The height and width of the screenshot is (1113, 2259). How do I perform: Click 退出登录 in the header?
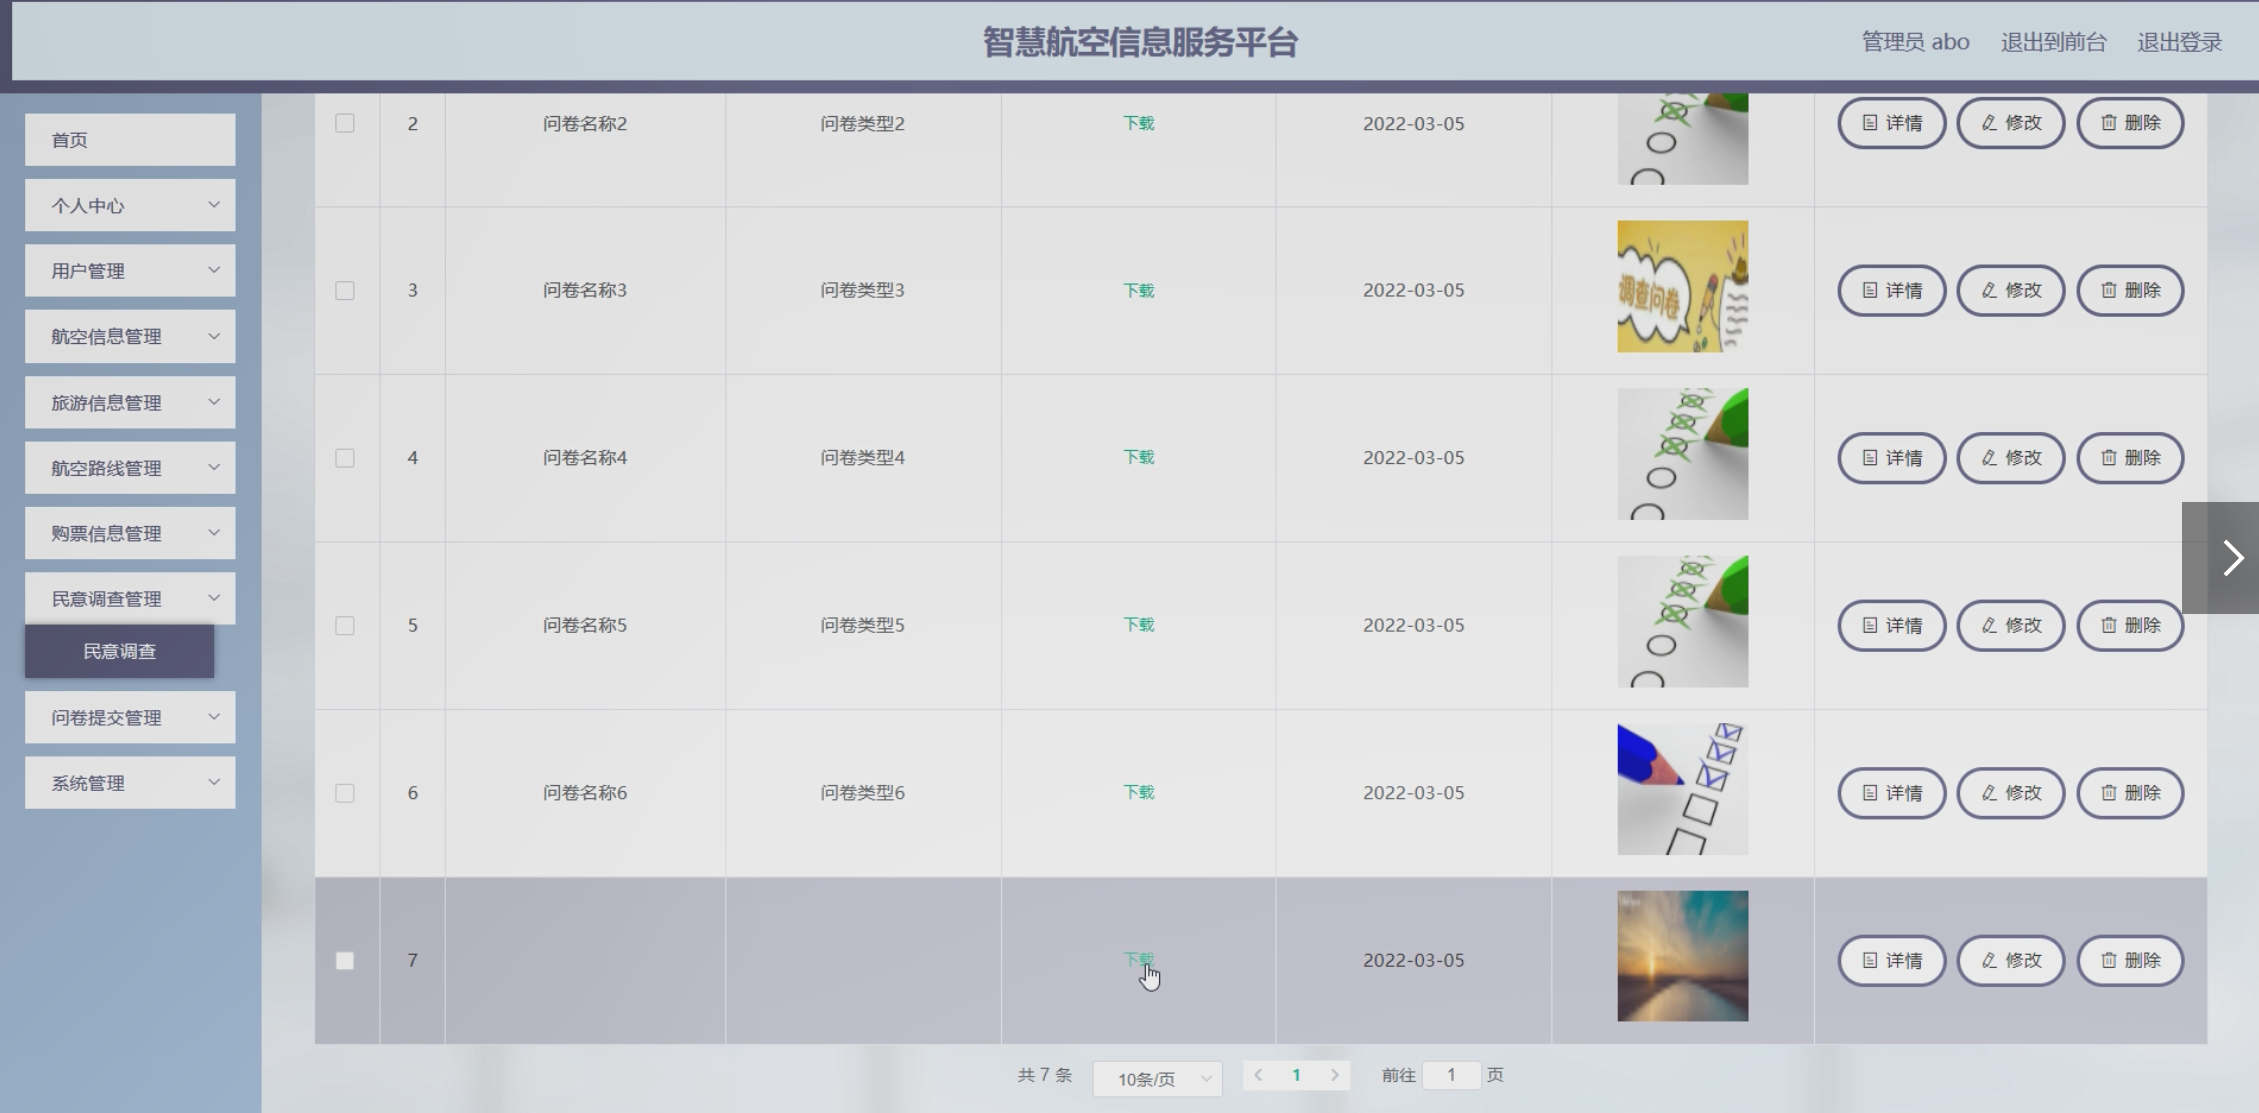2179,42
